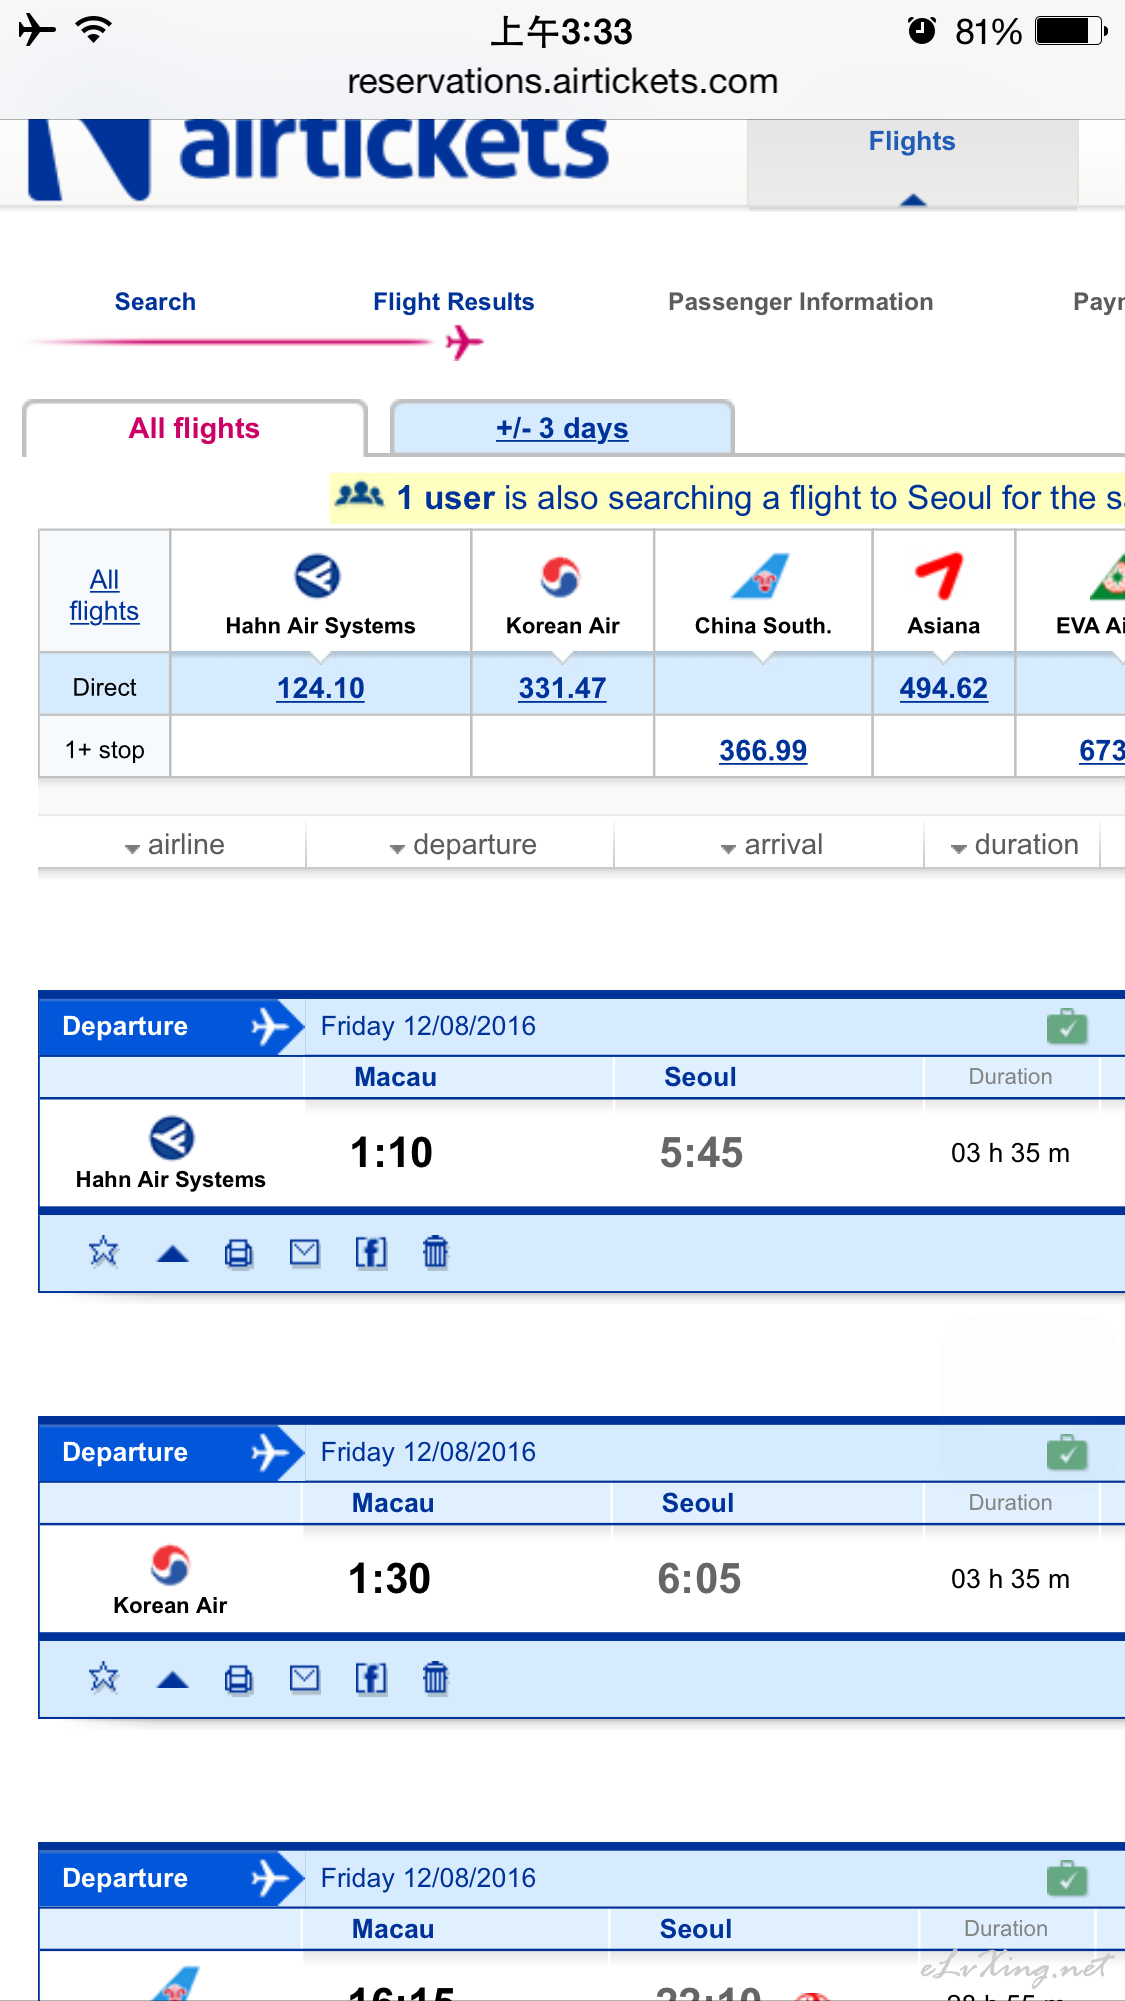Delete the Hahn Air Systems flight with trash icon

[x=435, y=1251]
